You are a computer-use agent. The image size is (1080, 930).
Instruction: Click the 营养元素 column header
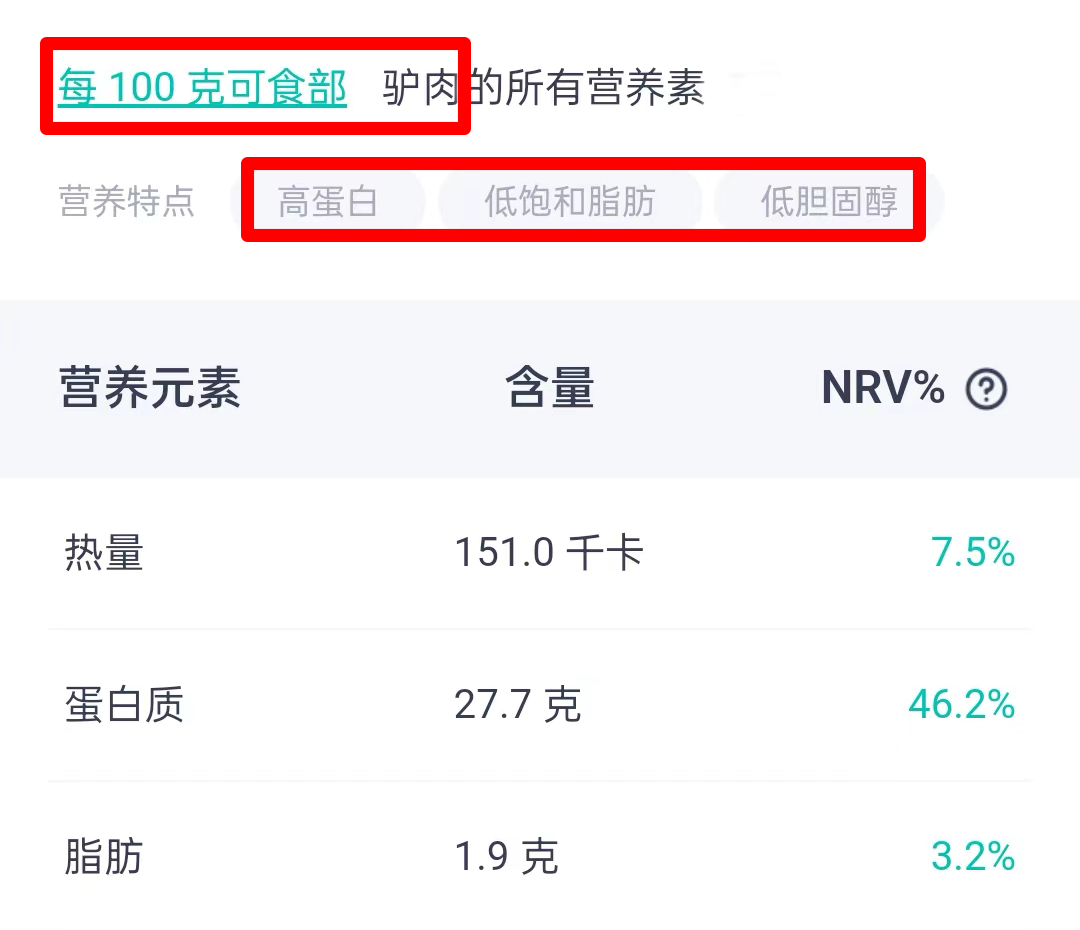click(x=150, y=388)
